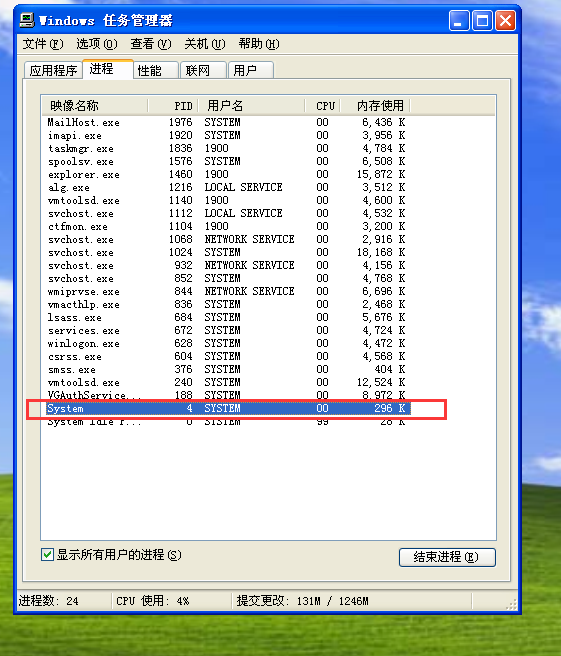Screen dimensions: 561x656
Task: Switch to the 性能 tab
Action: click(156, 70)
